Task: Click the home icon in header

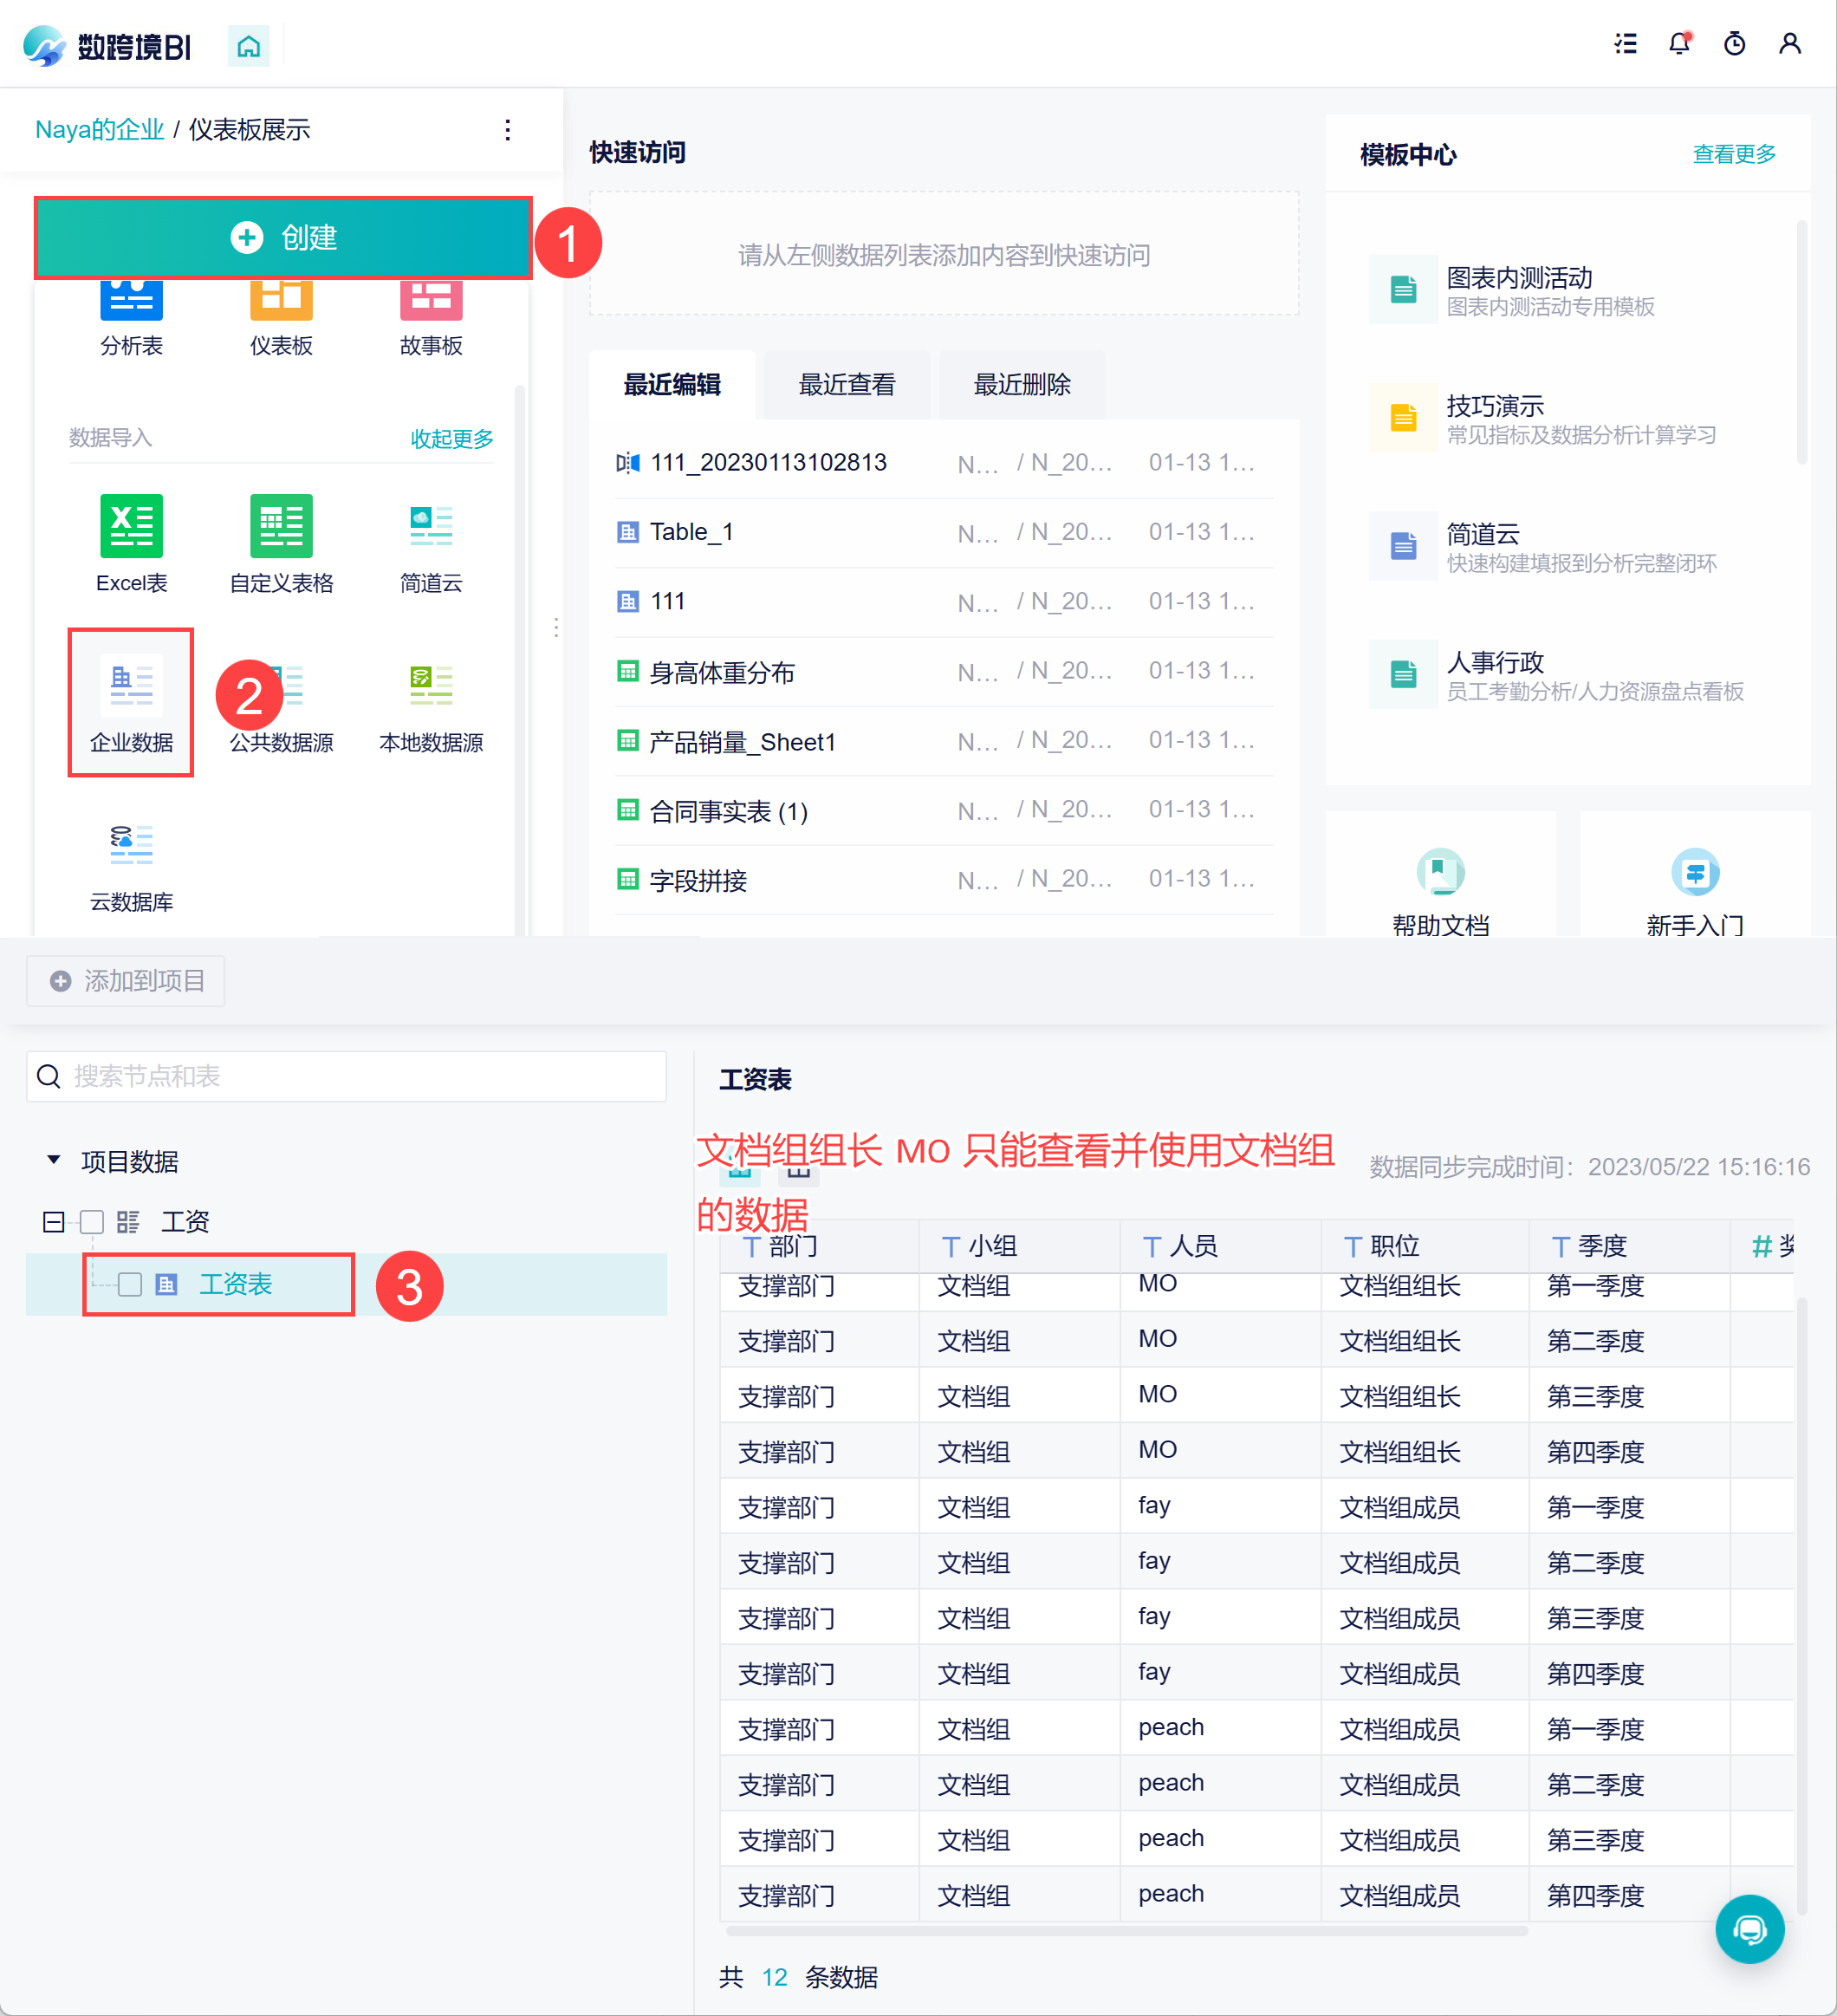Action: click(248, 47)
